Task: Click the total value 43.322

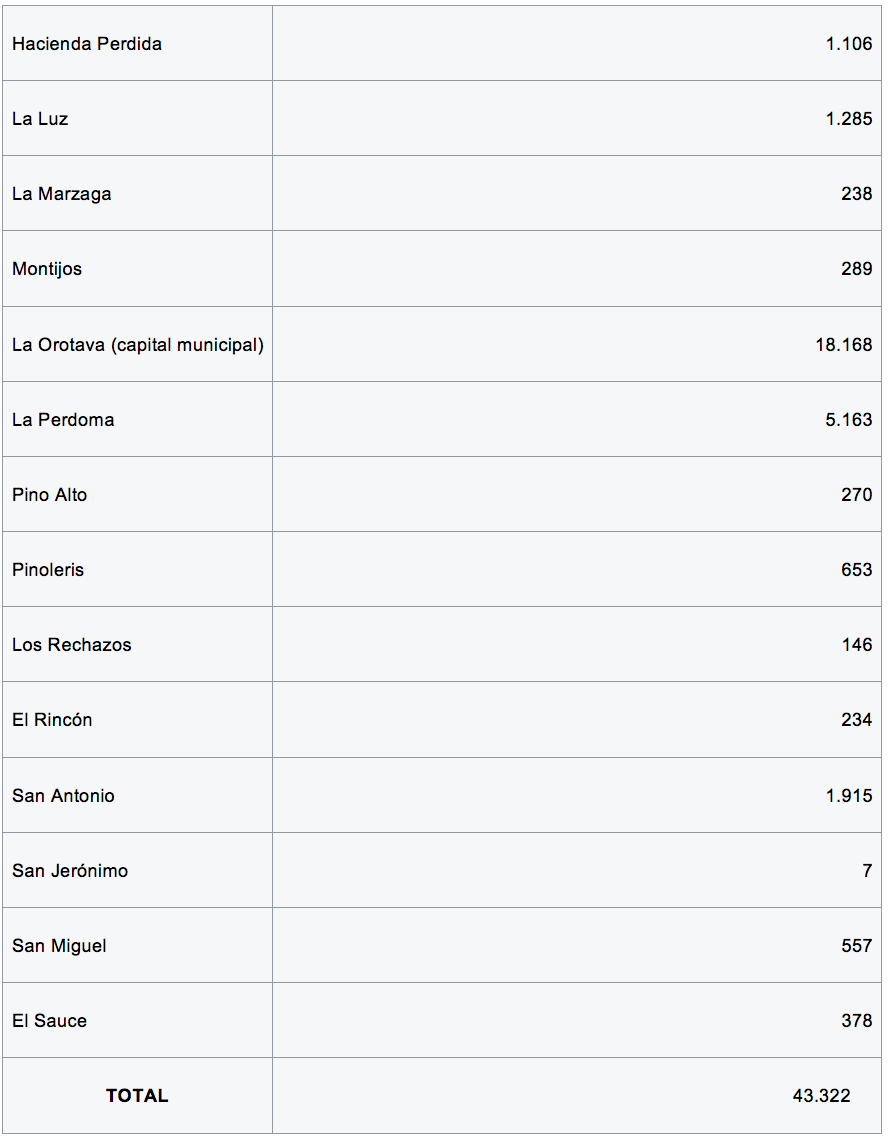Action: click(821, 1096)
